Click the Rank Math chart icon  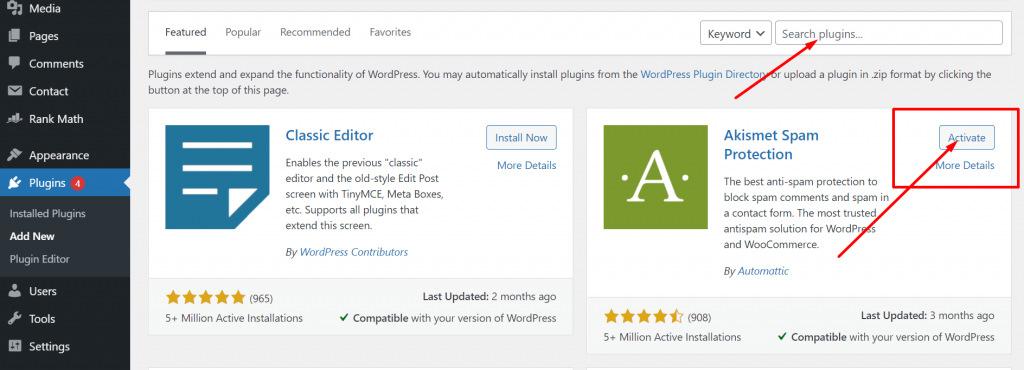[x=14, y=119]
